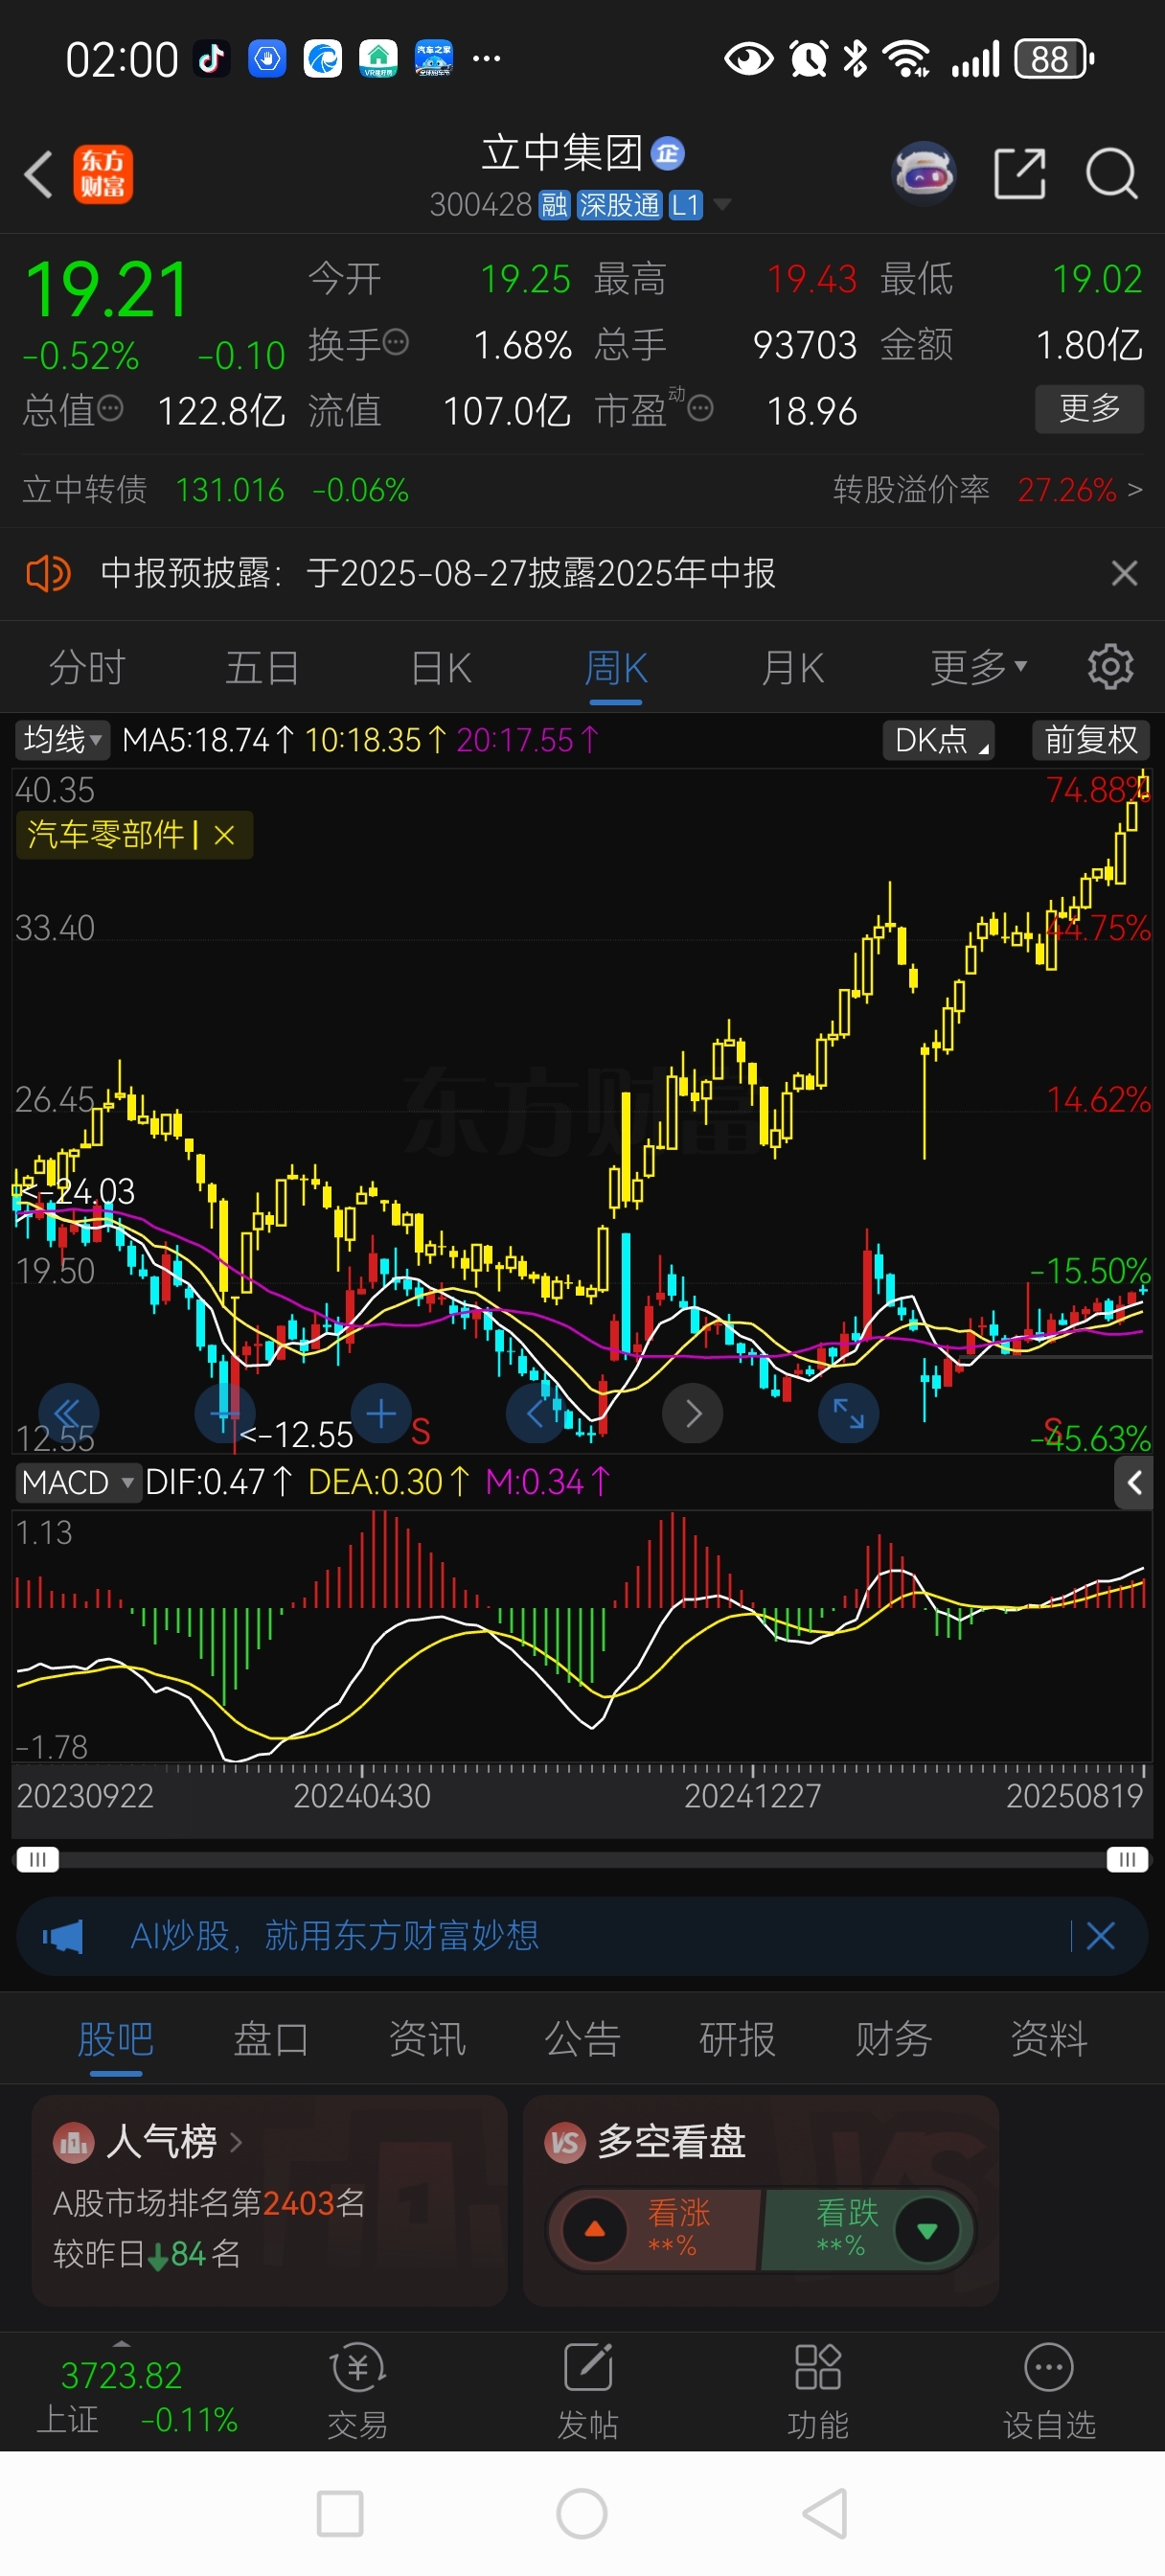Open 交易 trading icon
The width and height of the screenshot is (1165, 2576).
click(357, 2391)
